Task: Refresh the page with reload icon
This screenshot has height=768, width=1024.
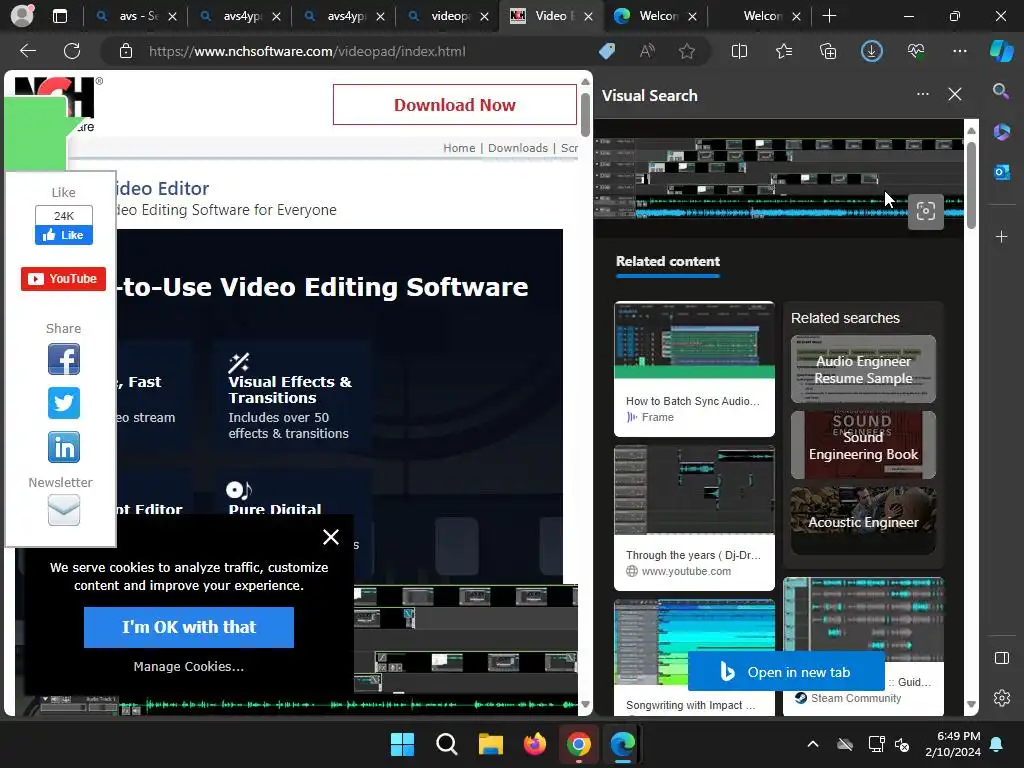Action: pyautogui.click(x=72, y=51)
